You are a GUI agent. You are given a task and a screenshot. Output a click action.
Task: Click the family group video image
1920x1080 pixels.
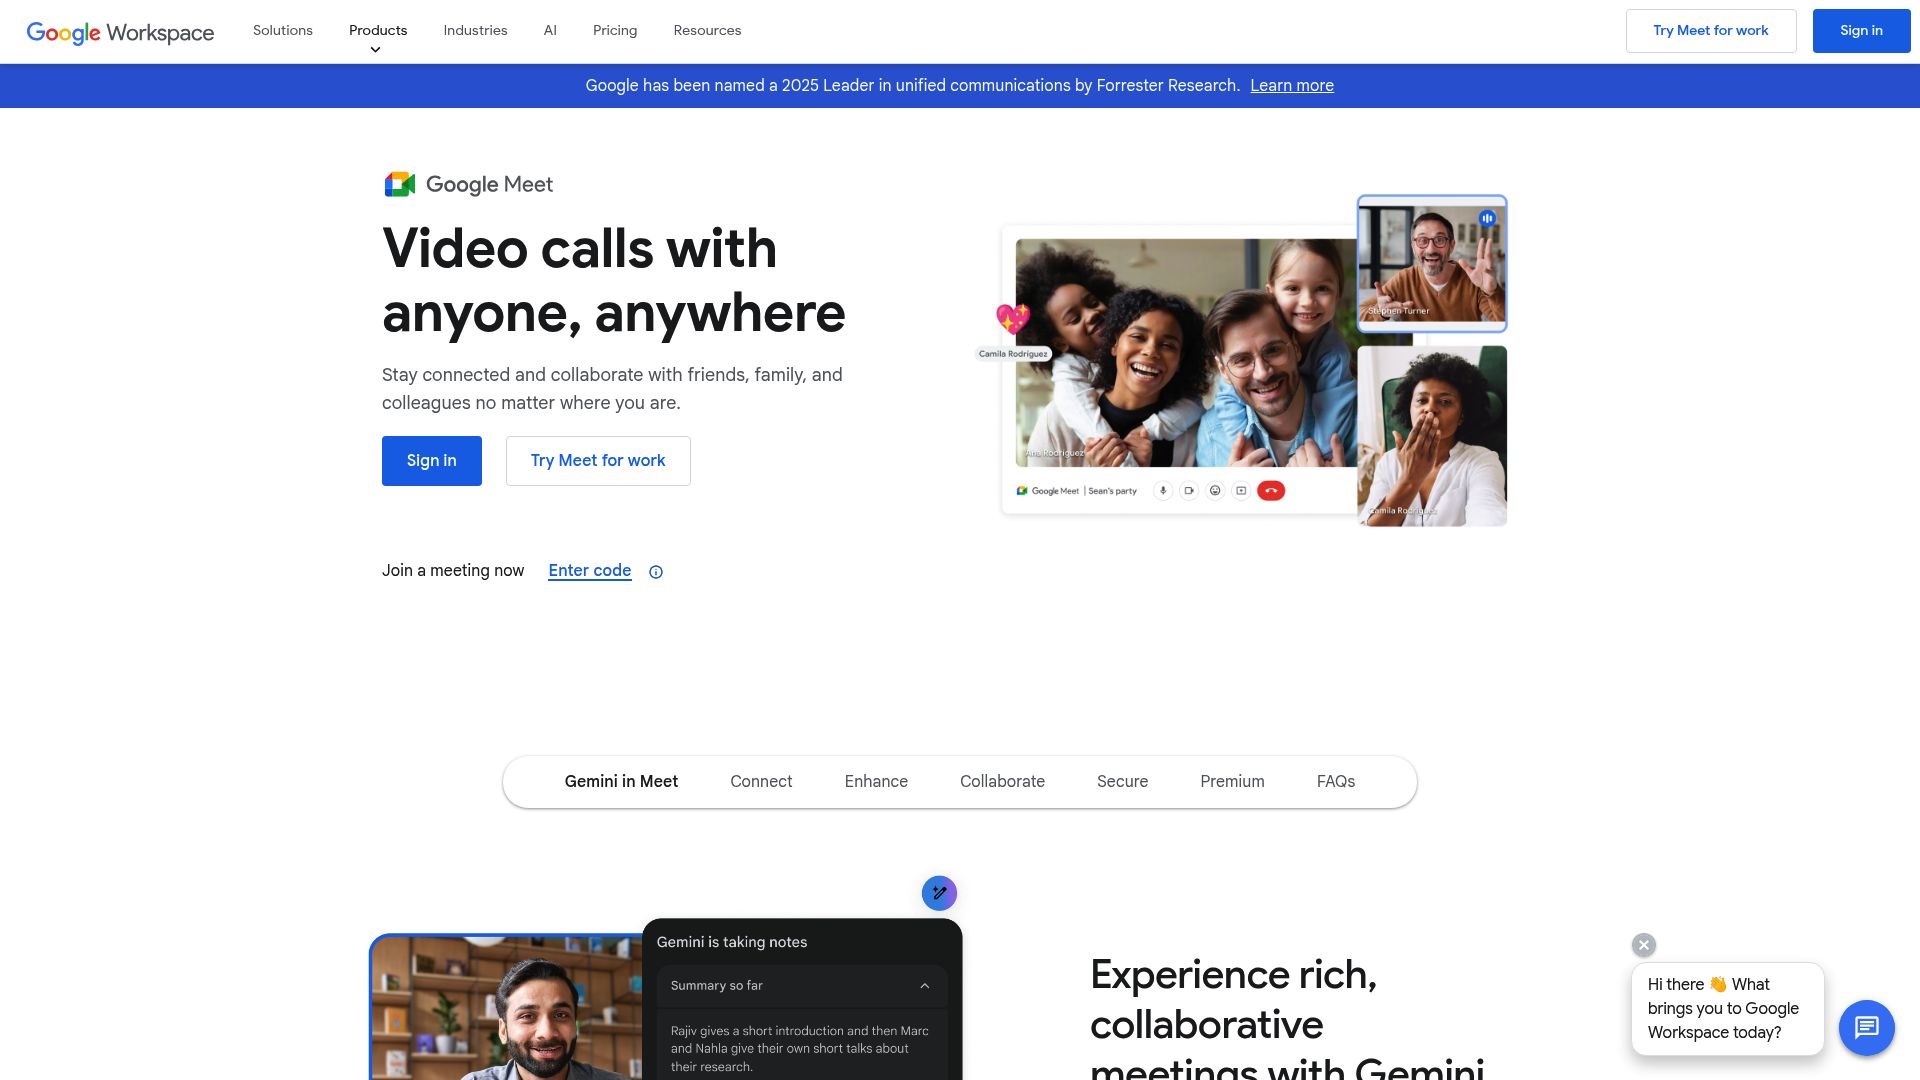tap(1186, 353)
